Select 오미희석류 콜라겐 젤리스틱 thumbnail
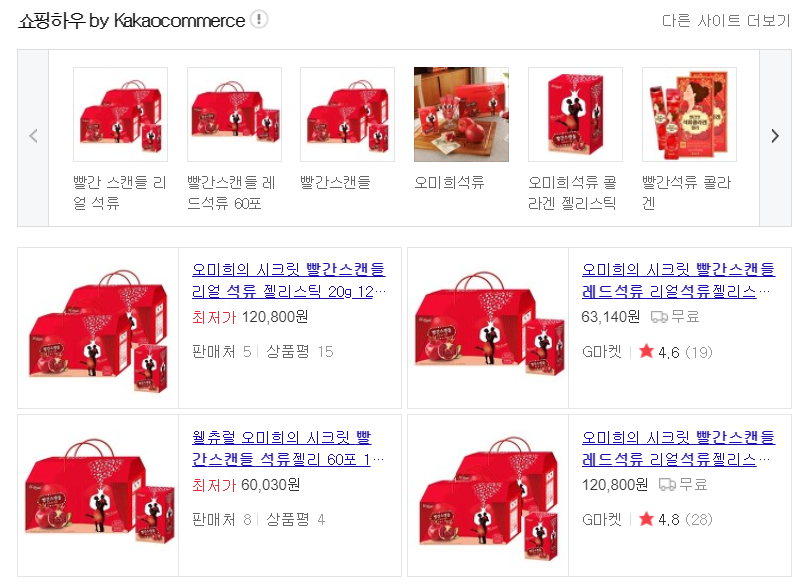 (576, 114)
